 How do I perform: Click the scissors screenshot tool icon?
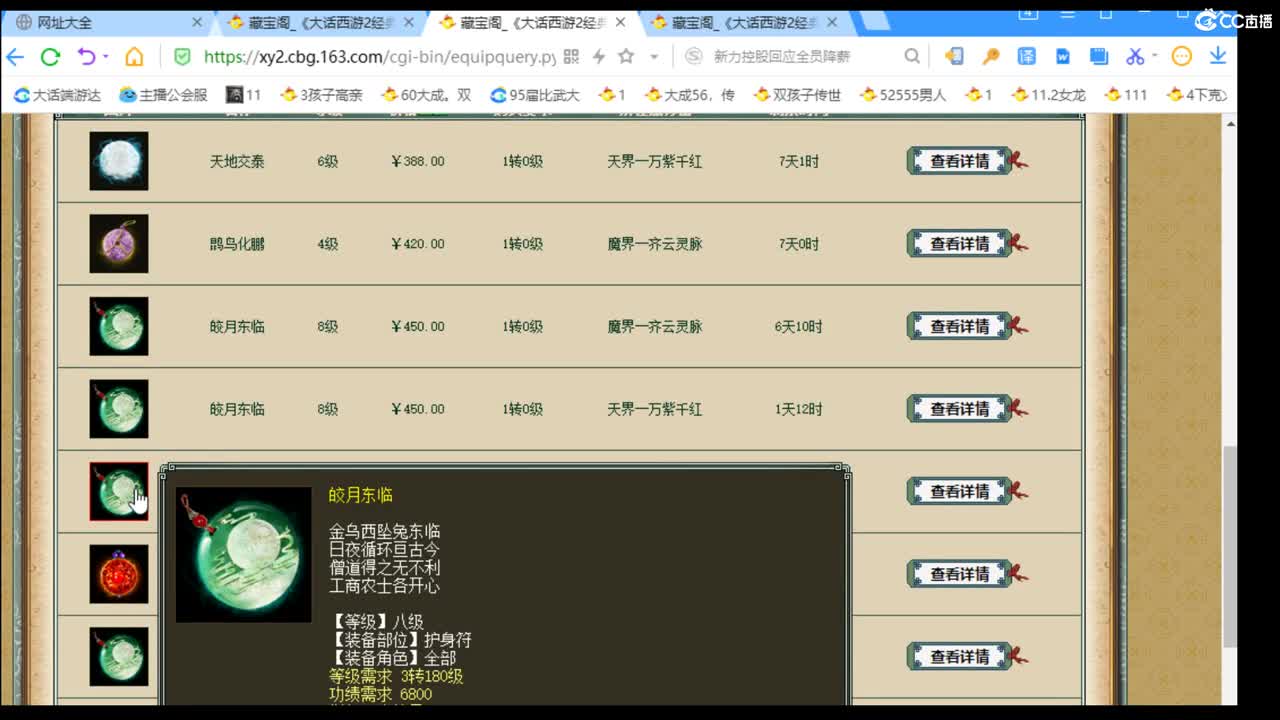1134,57
